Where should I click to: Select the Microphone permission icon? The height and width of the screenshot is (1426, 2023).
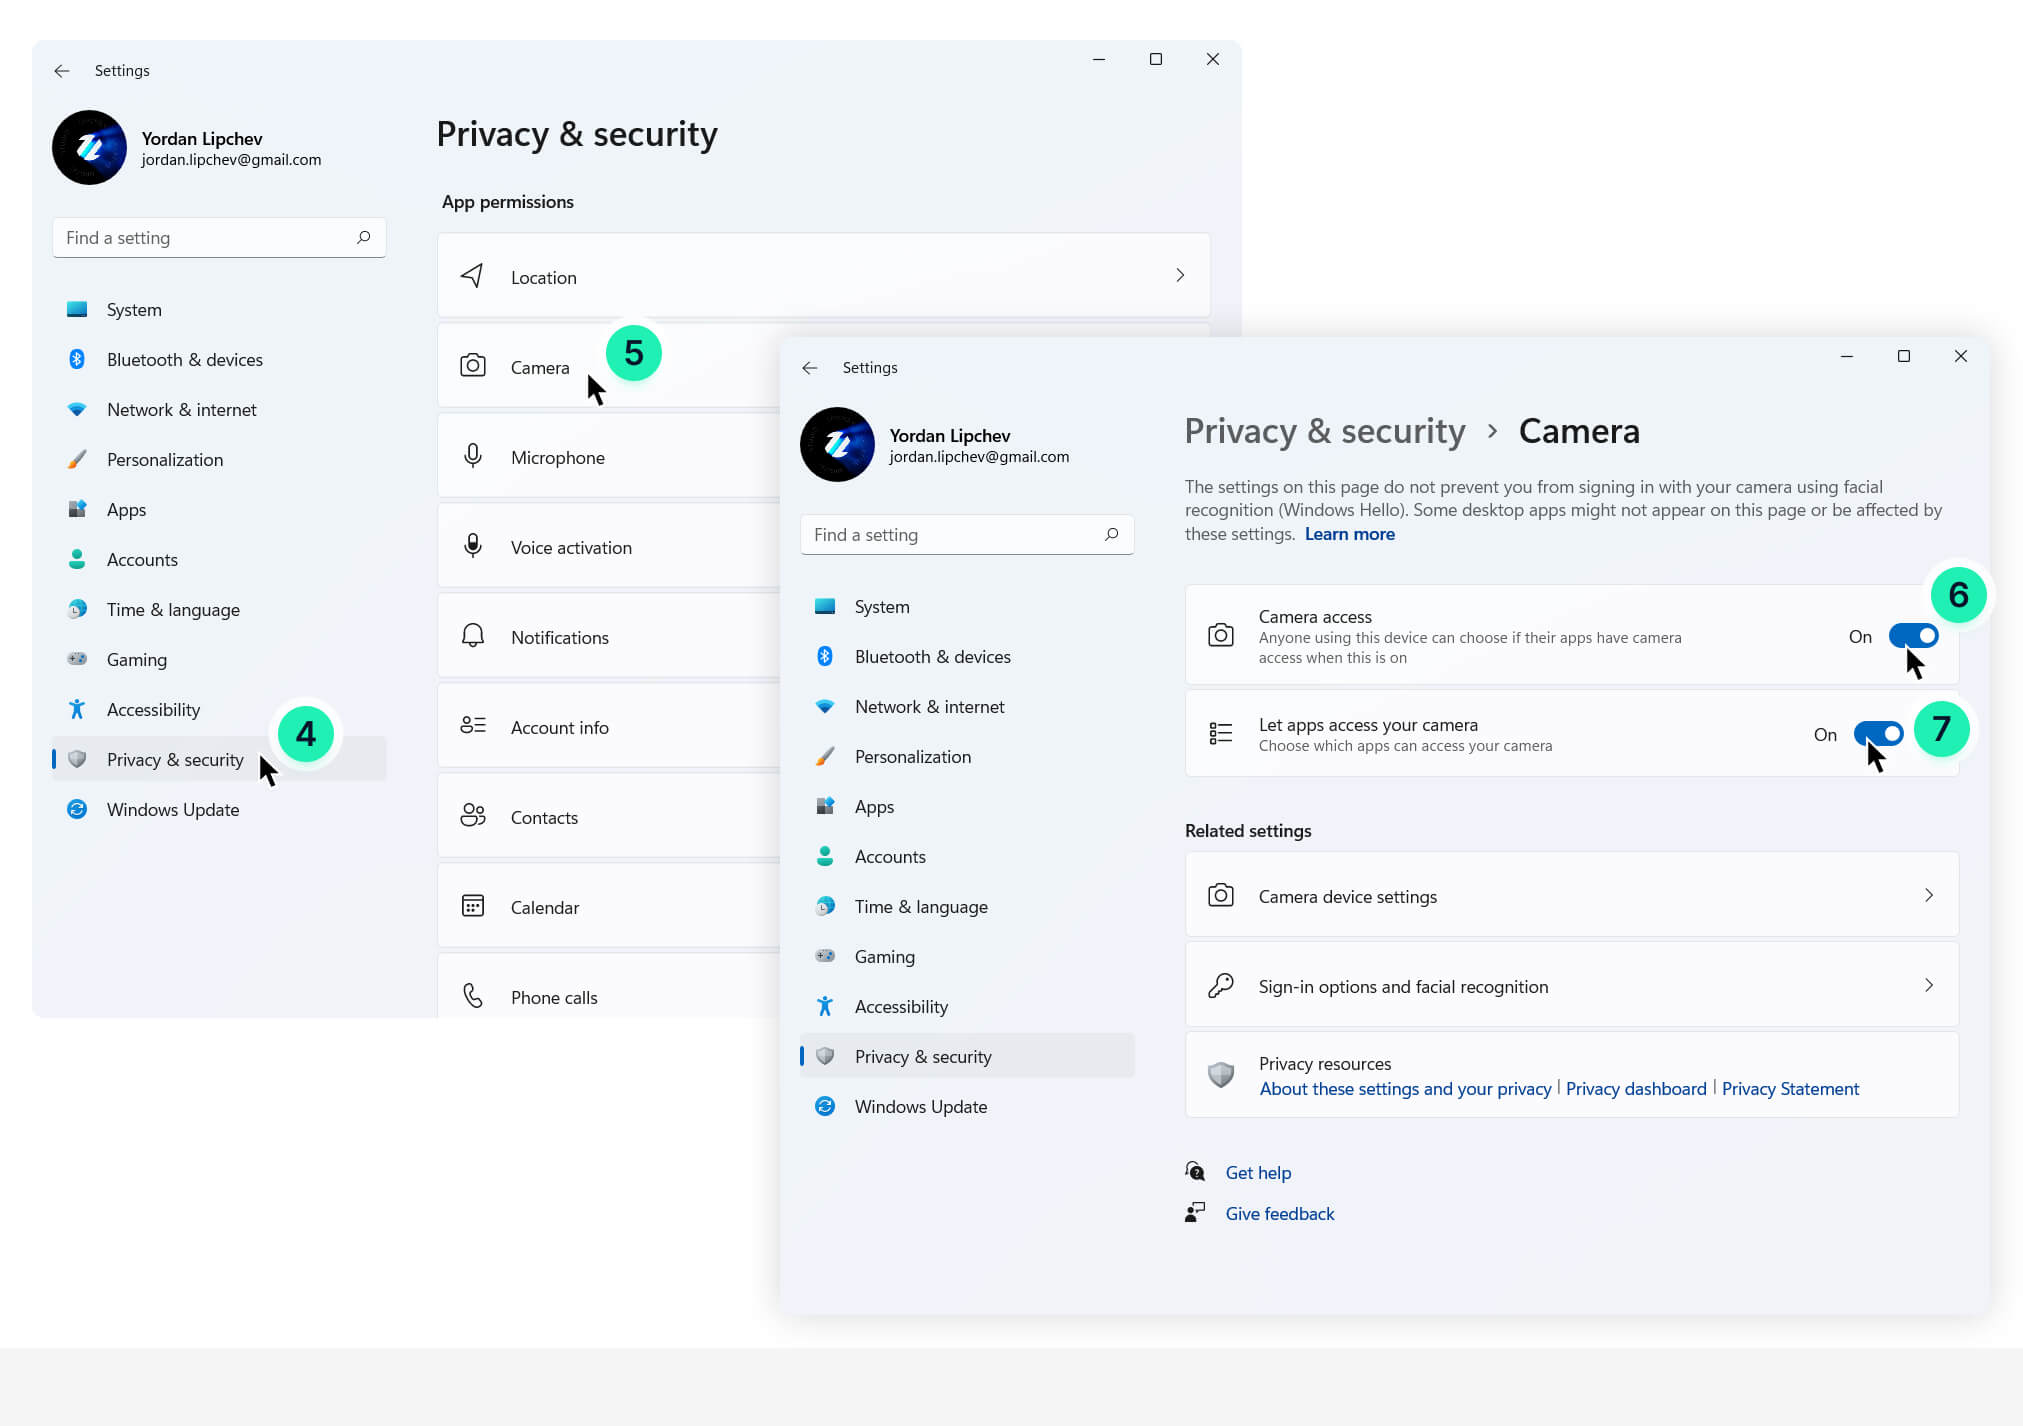point(472,456)
